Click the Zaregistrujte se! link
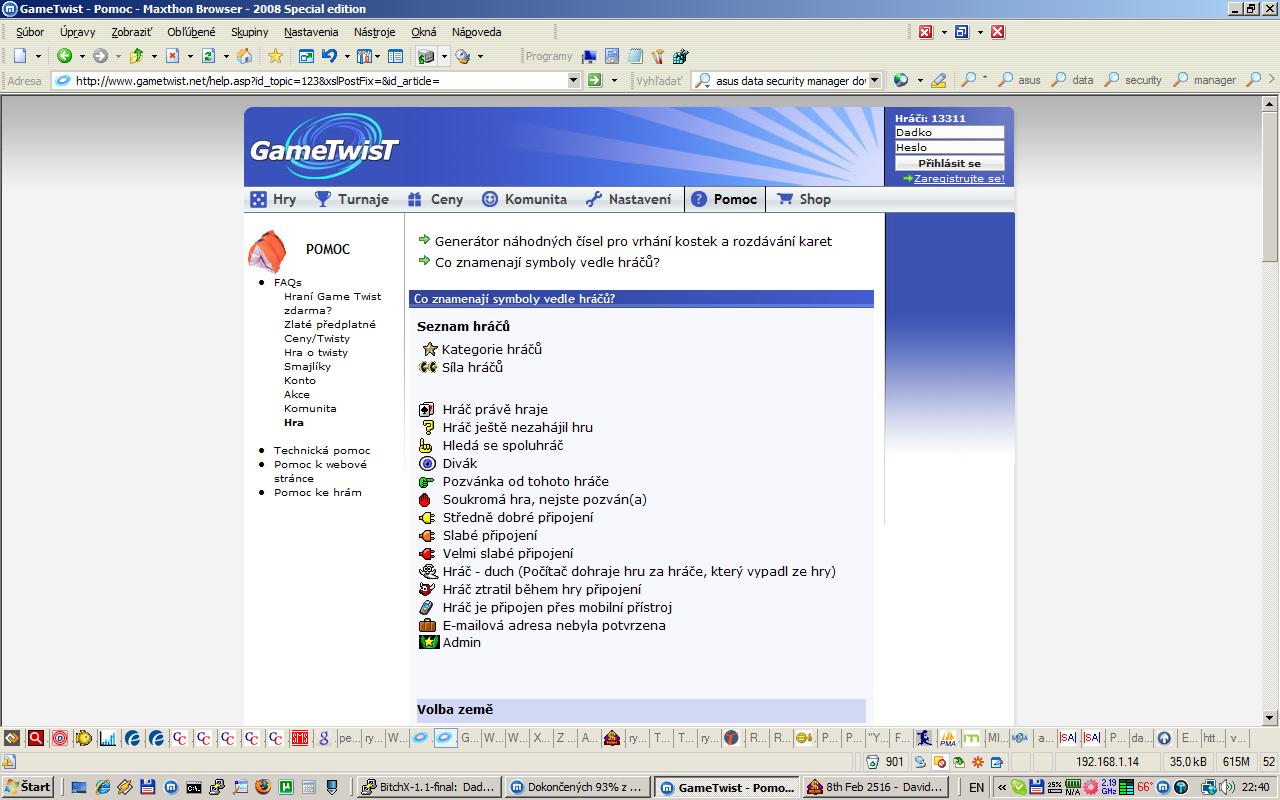The width and height of the screenshot is (1280, 800). tap(958, 179)
